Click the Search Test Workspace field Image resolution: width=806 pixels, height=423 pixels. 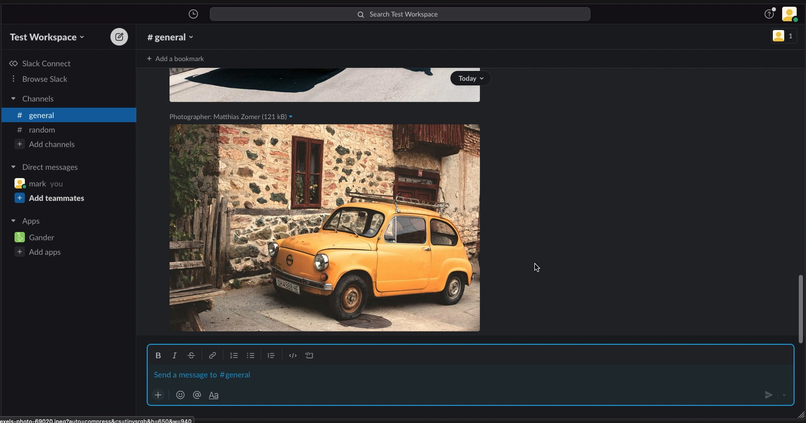coord(400,14)
